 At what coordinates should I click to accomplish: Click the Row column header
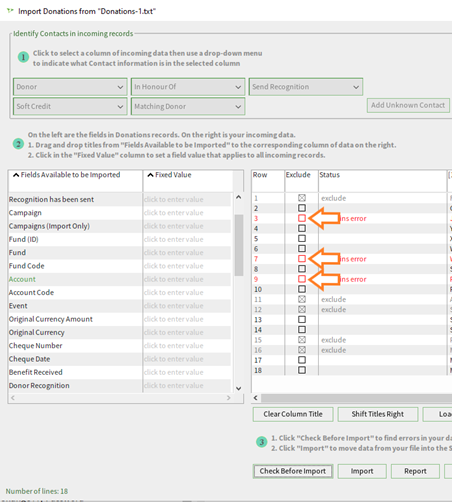[x=268, y=181]
